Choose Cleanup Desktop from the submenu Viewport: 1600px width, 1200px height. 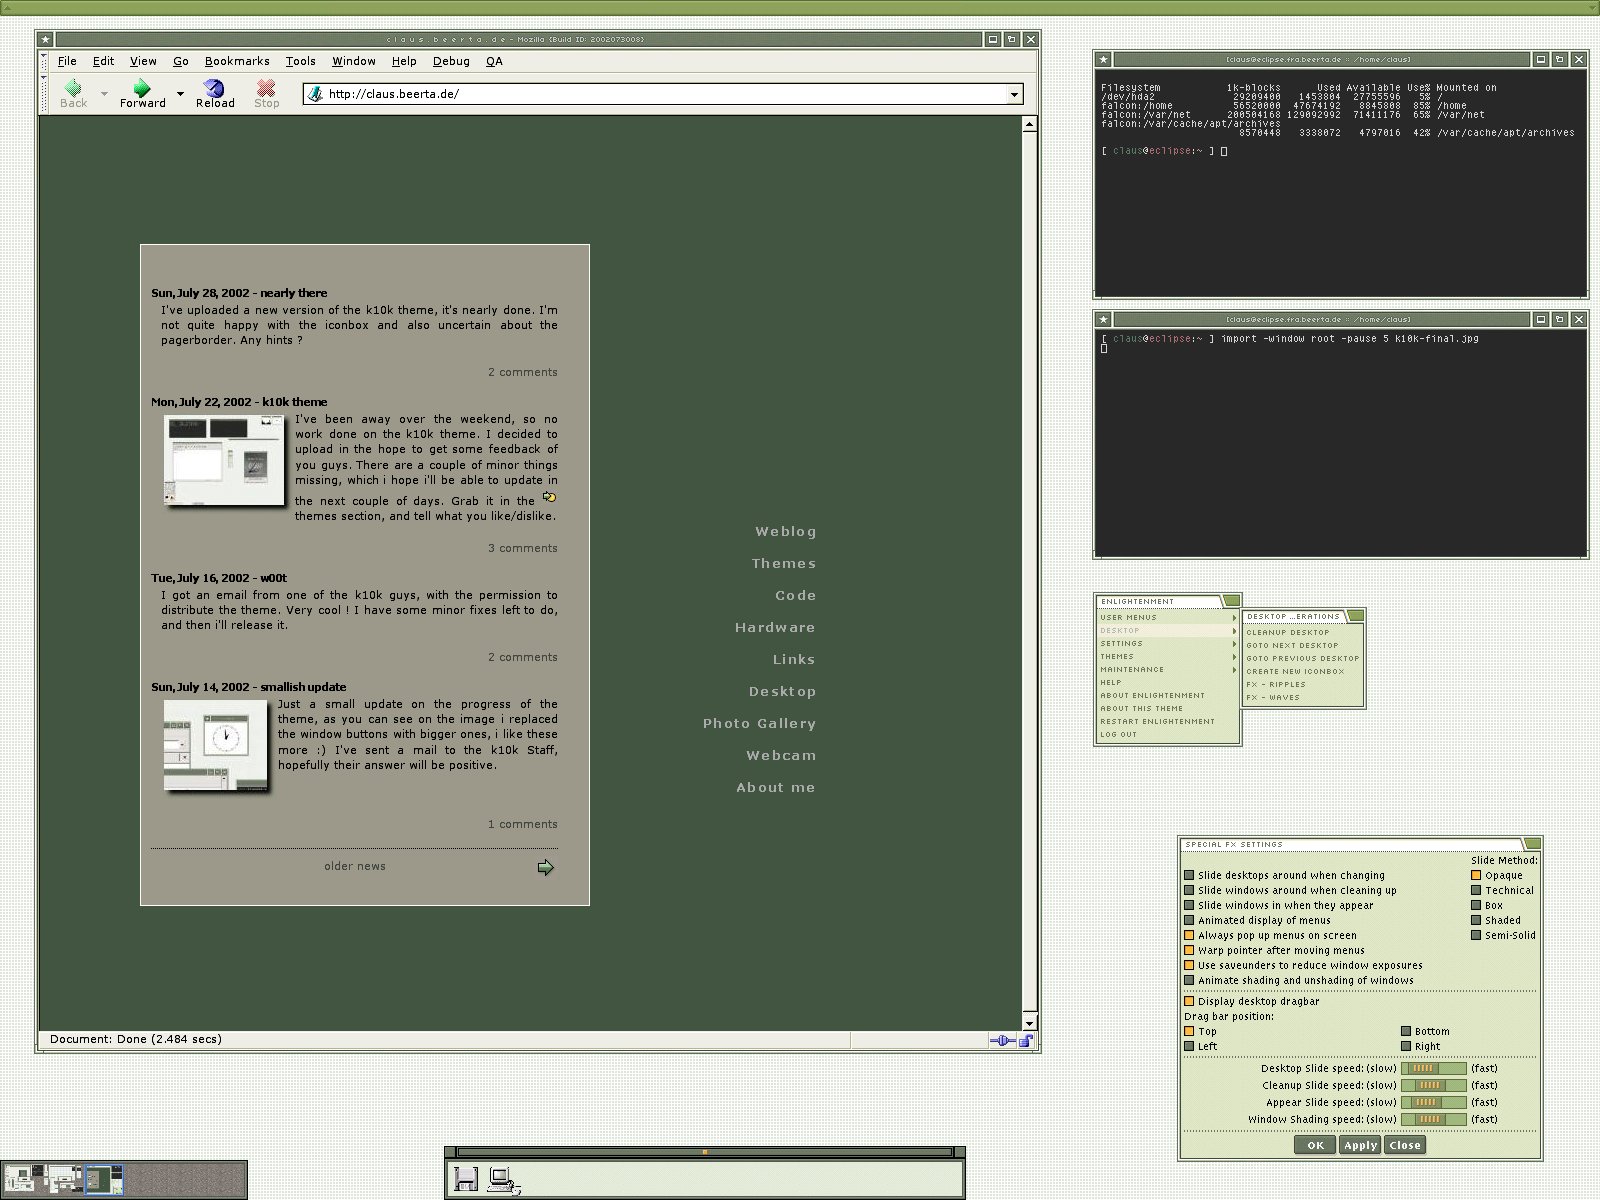1303,633
